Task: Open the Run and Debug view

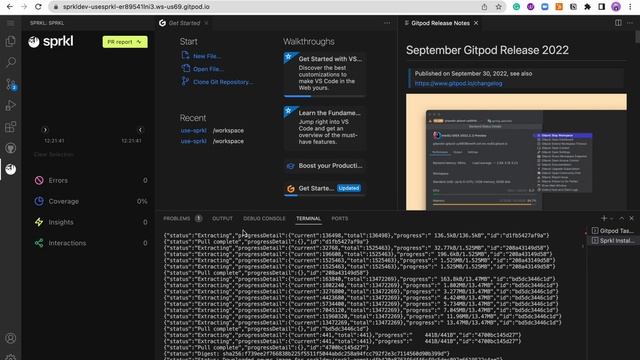Action: coord(11,105)
